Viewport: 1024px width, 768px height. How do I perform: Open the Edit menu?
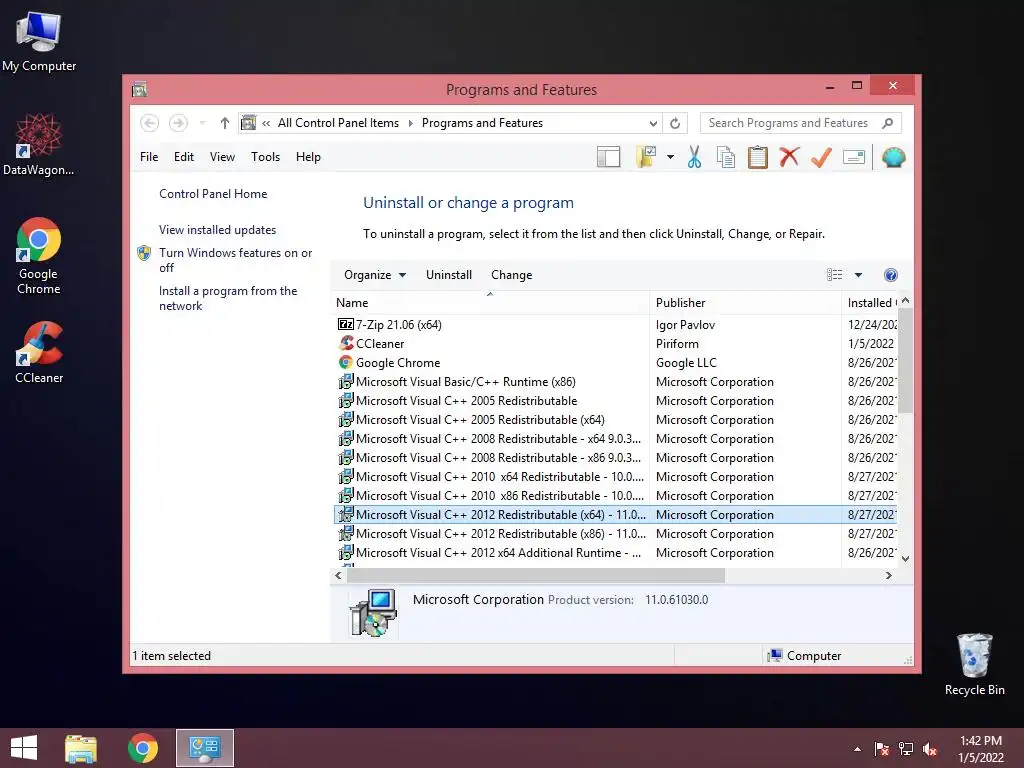(x=184, y=157)
